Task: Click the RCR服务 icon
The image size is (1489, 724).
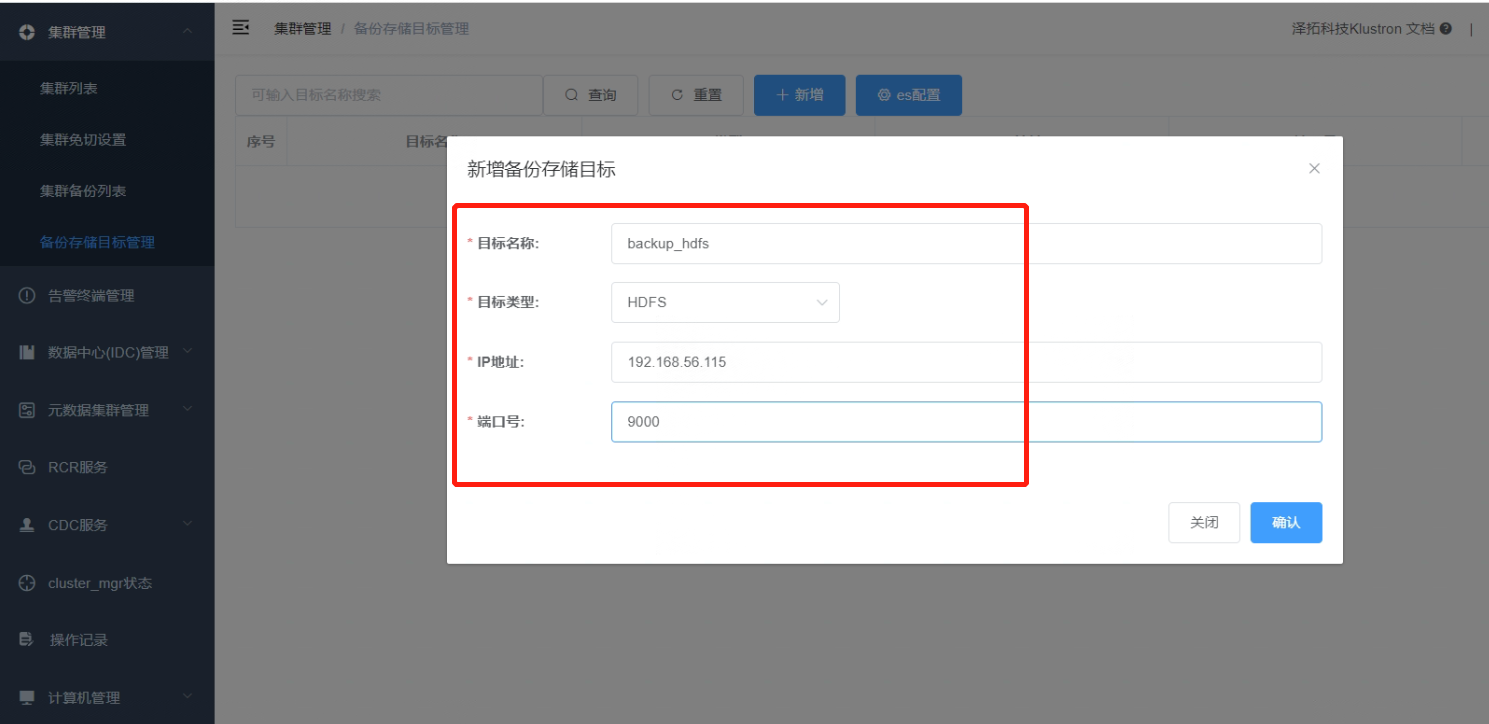Action: click(27, 467)
